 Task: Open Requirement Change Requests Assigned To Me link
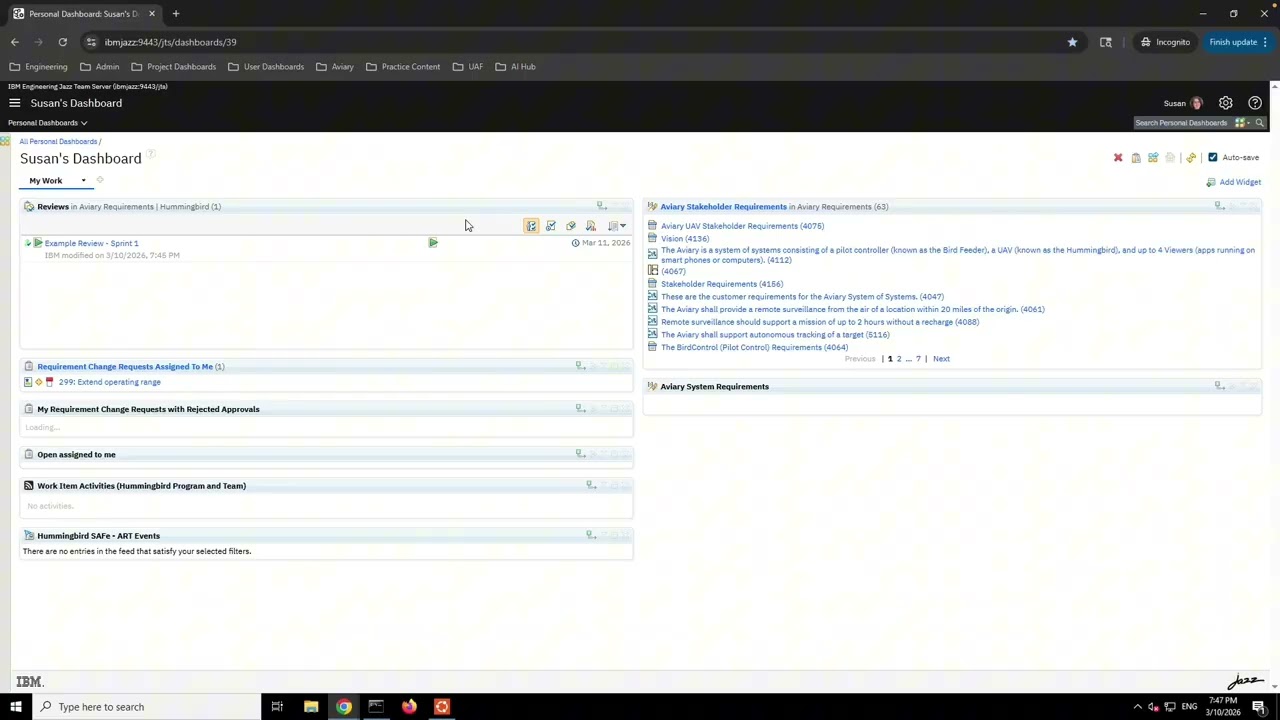125,366
